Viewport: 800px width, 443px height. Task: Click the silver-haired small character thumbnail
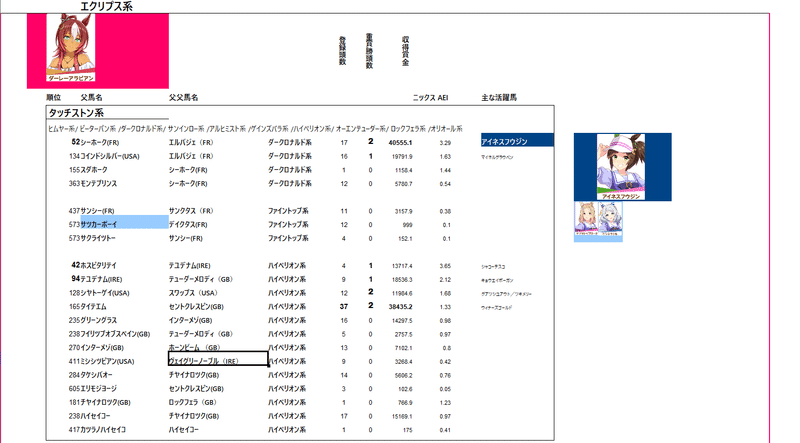click(x=610, y=219)
